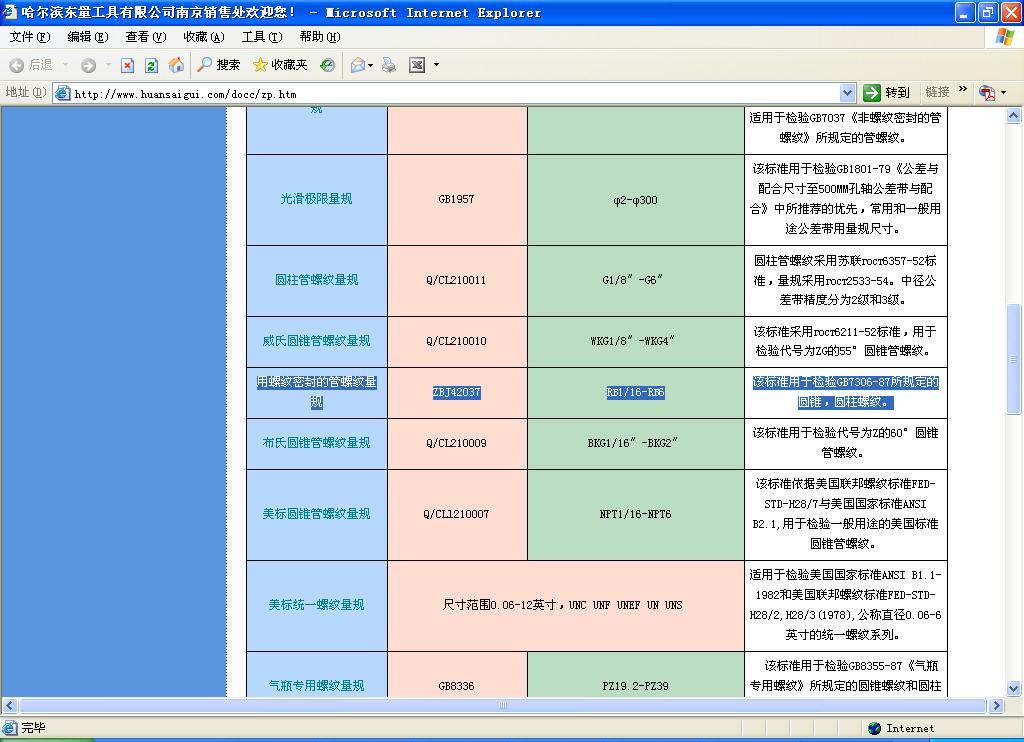Click the NPT1/16-NPT6 cell
Image resolution: width=1024 pixels, height=742 pixels.
tap(635, 514)
